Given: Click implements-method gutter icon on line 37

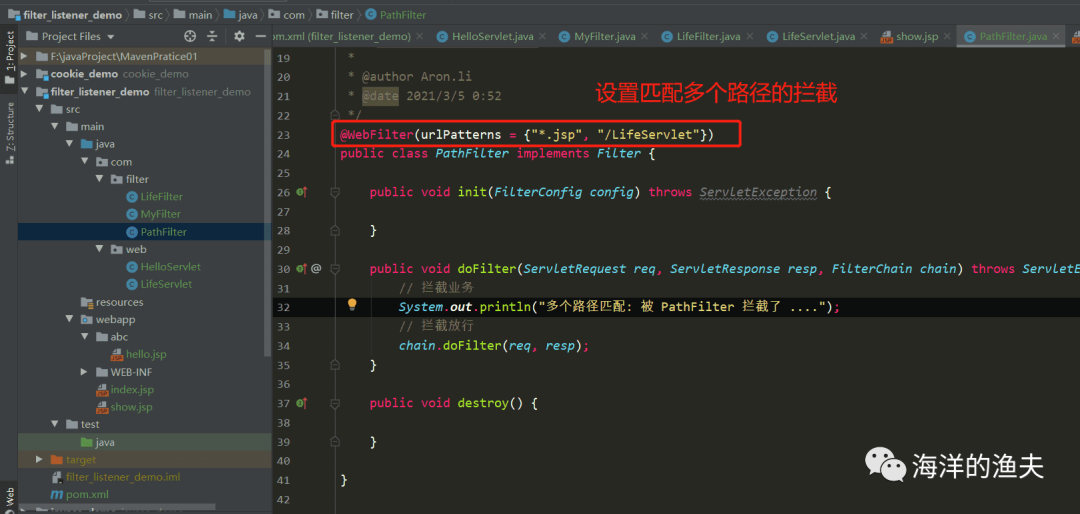Looking at the screenshot, I should [x=302, y=403].
